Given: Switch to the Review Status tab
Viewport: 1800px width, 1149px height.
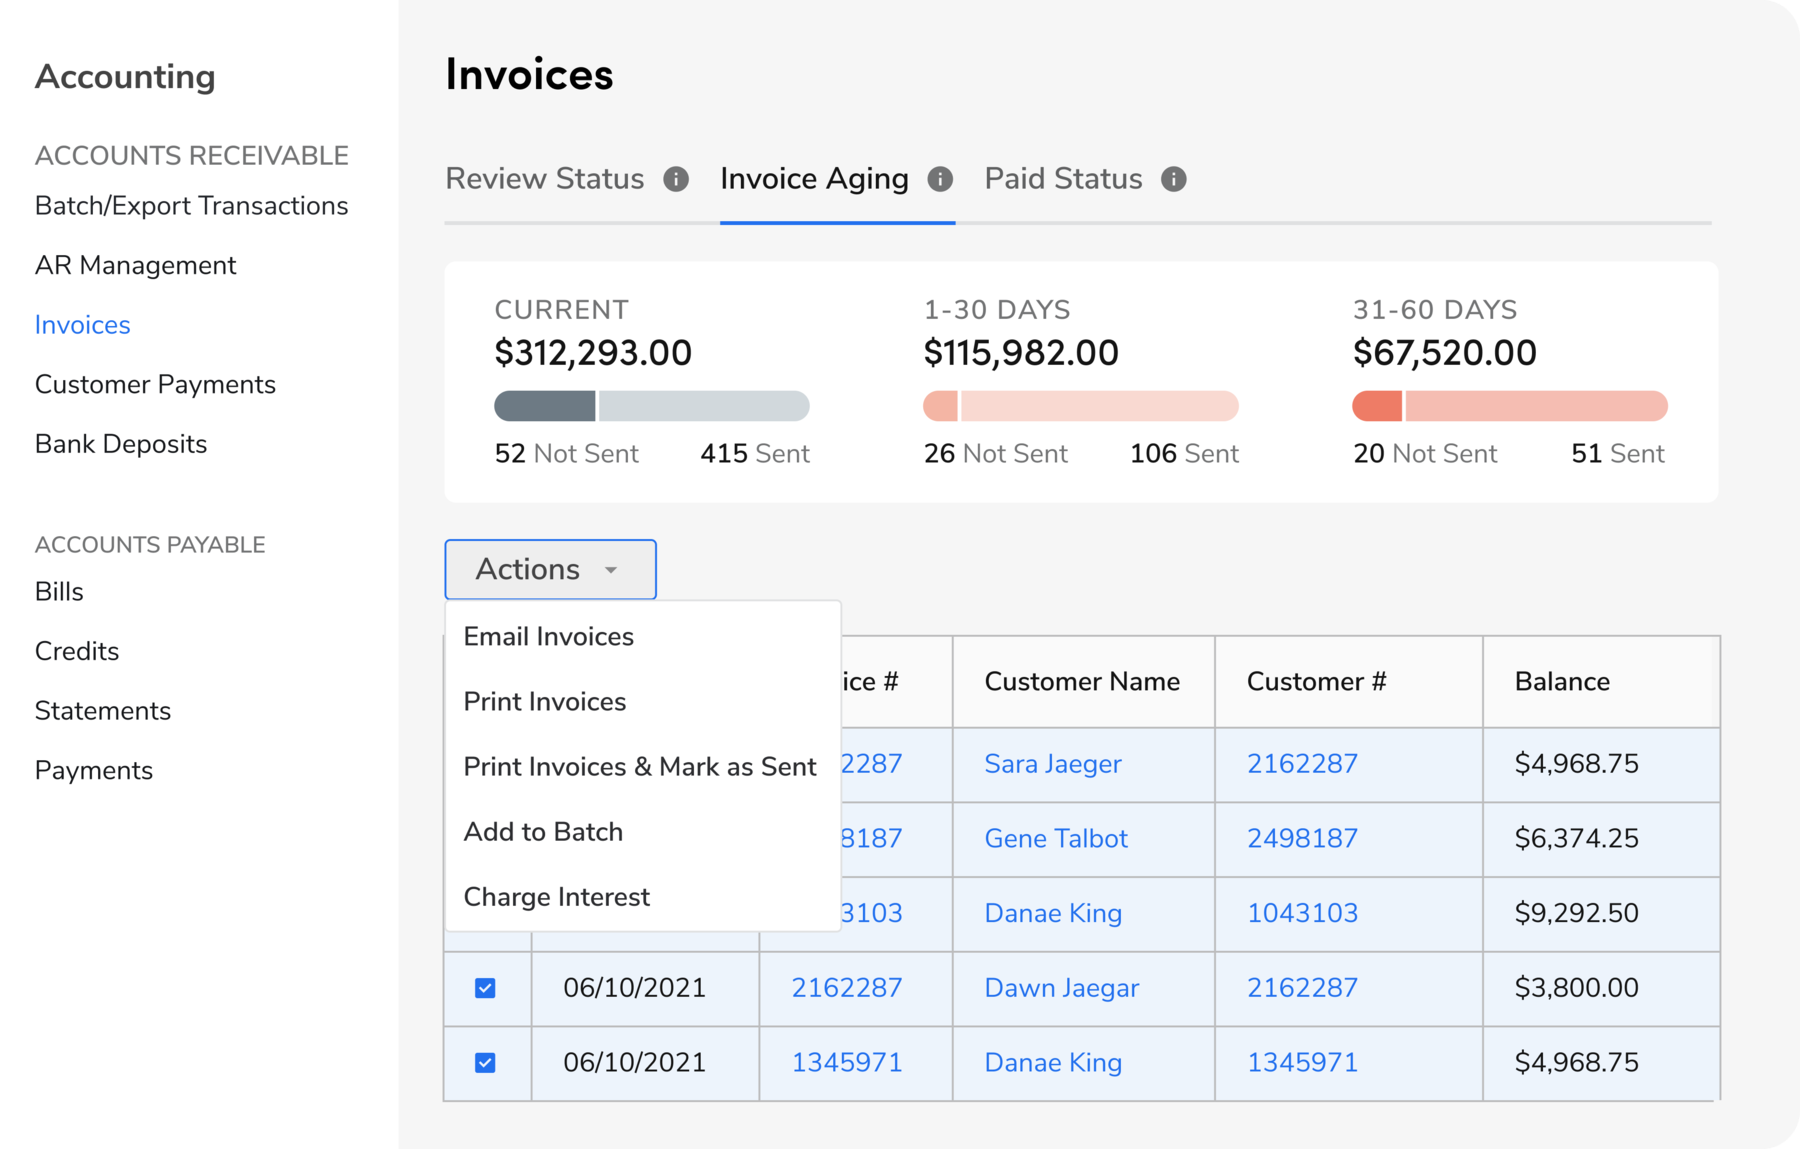Looking at the screenshot, I should click(544, 179).
